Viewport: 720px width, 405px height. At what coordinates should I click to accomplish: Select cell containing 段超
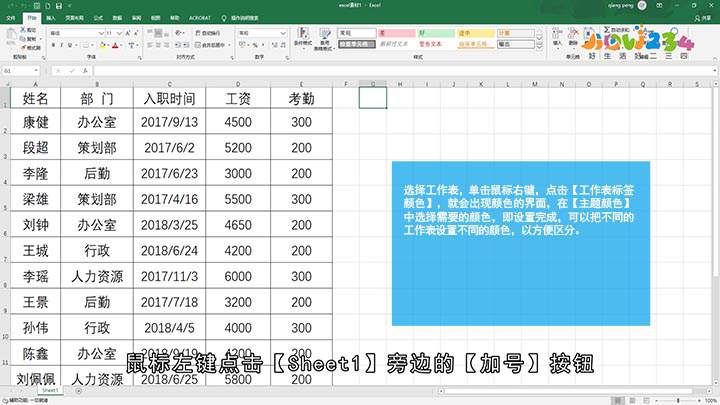(x=35, y=147)
